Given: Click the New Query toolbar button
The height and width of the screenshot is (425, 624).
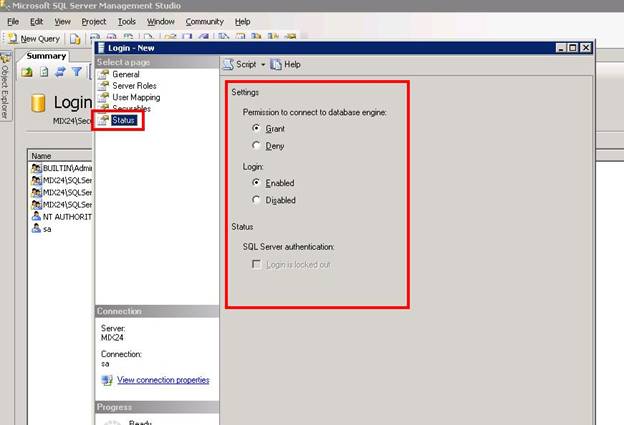Looking at the screenshot, I should (x=34, y=39).
